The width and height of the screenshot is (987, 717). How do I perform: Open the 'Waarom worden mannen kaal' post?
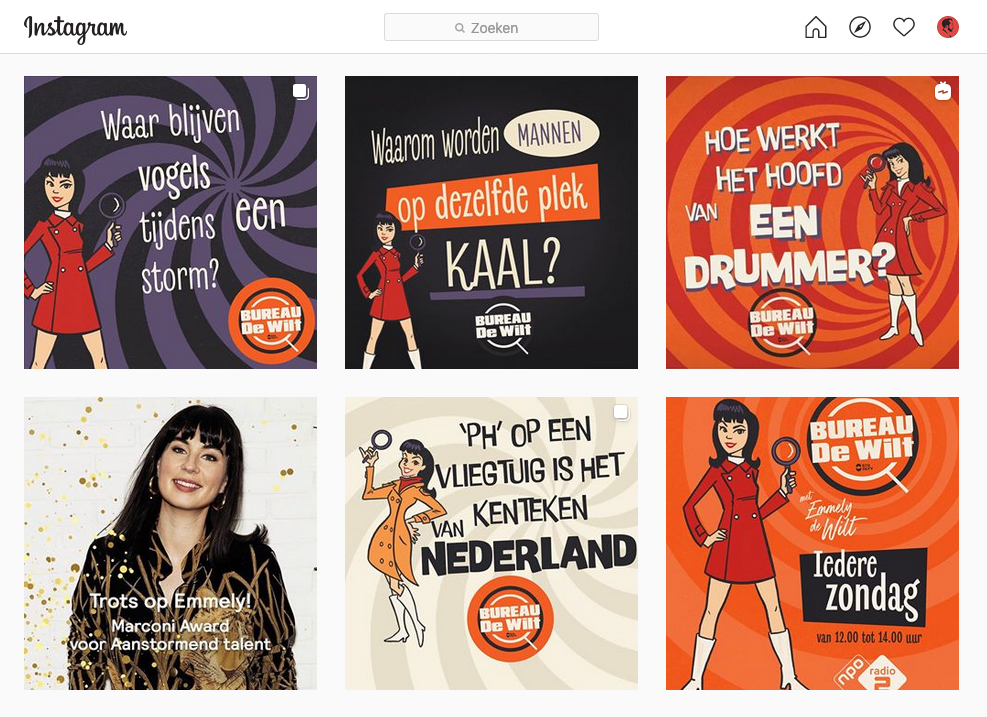(492, 222)
